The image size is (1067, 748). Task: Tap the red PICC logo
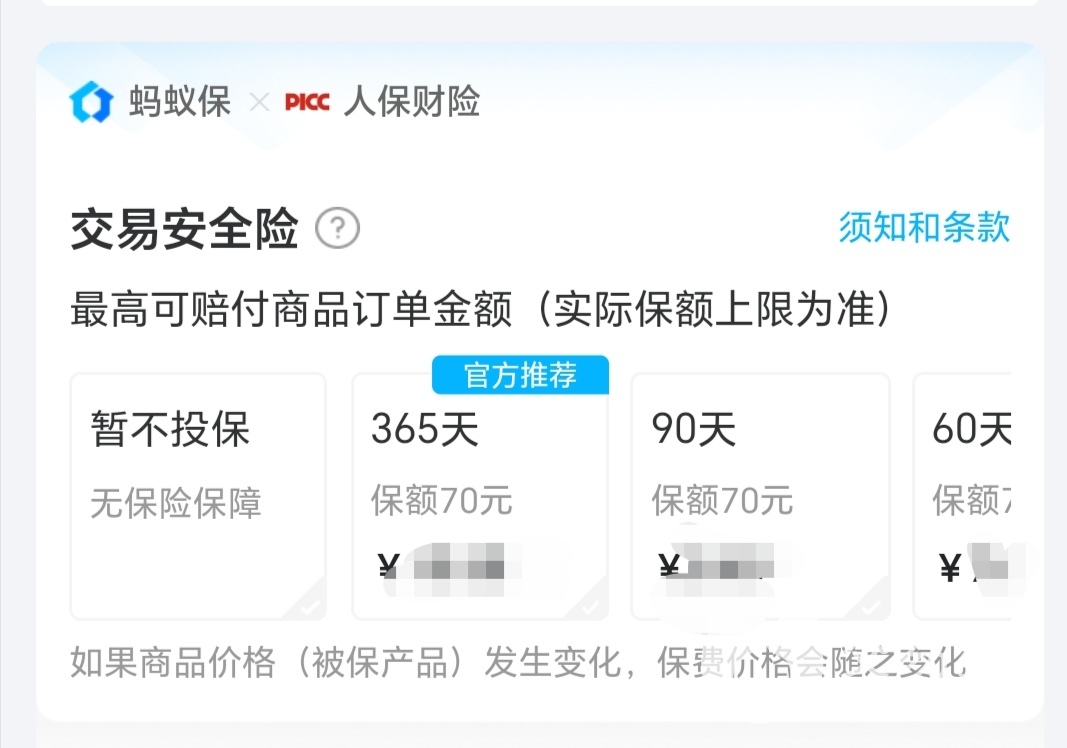pos(307,103)
